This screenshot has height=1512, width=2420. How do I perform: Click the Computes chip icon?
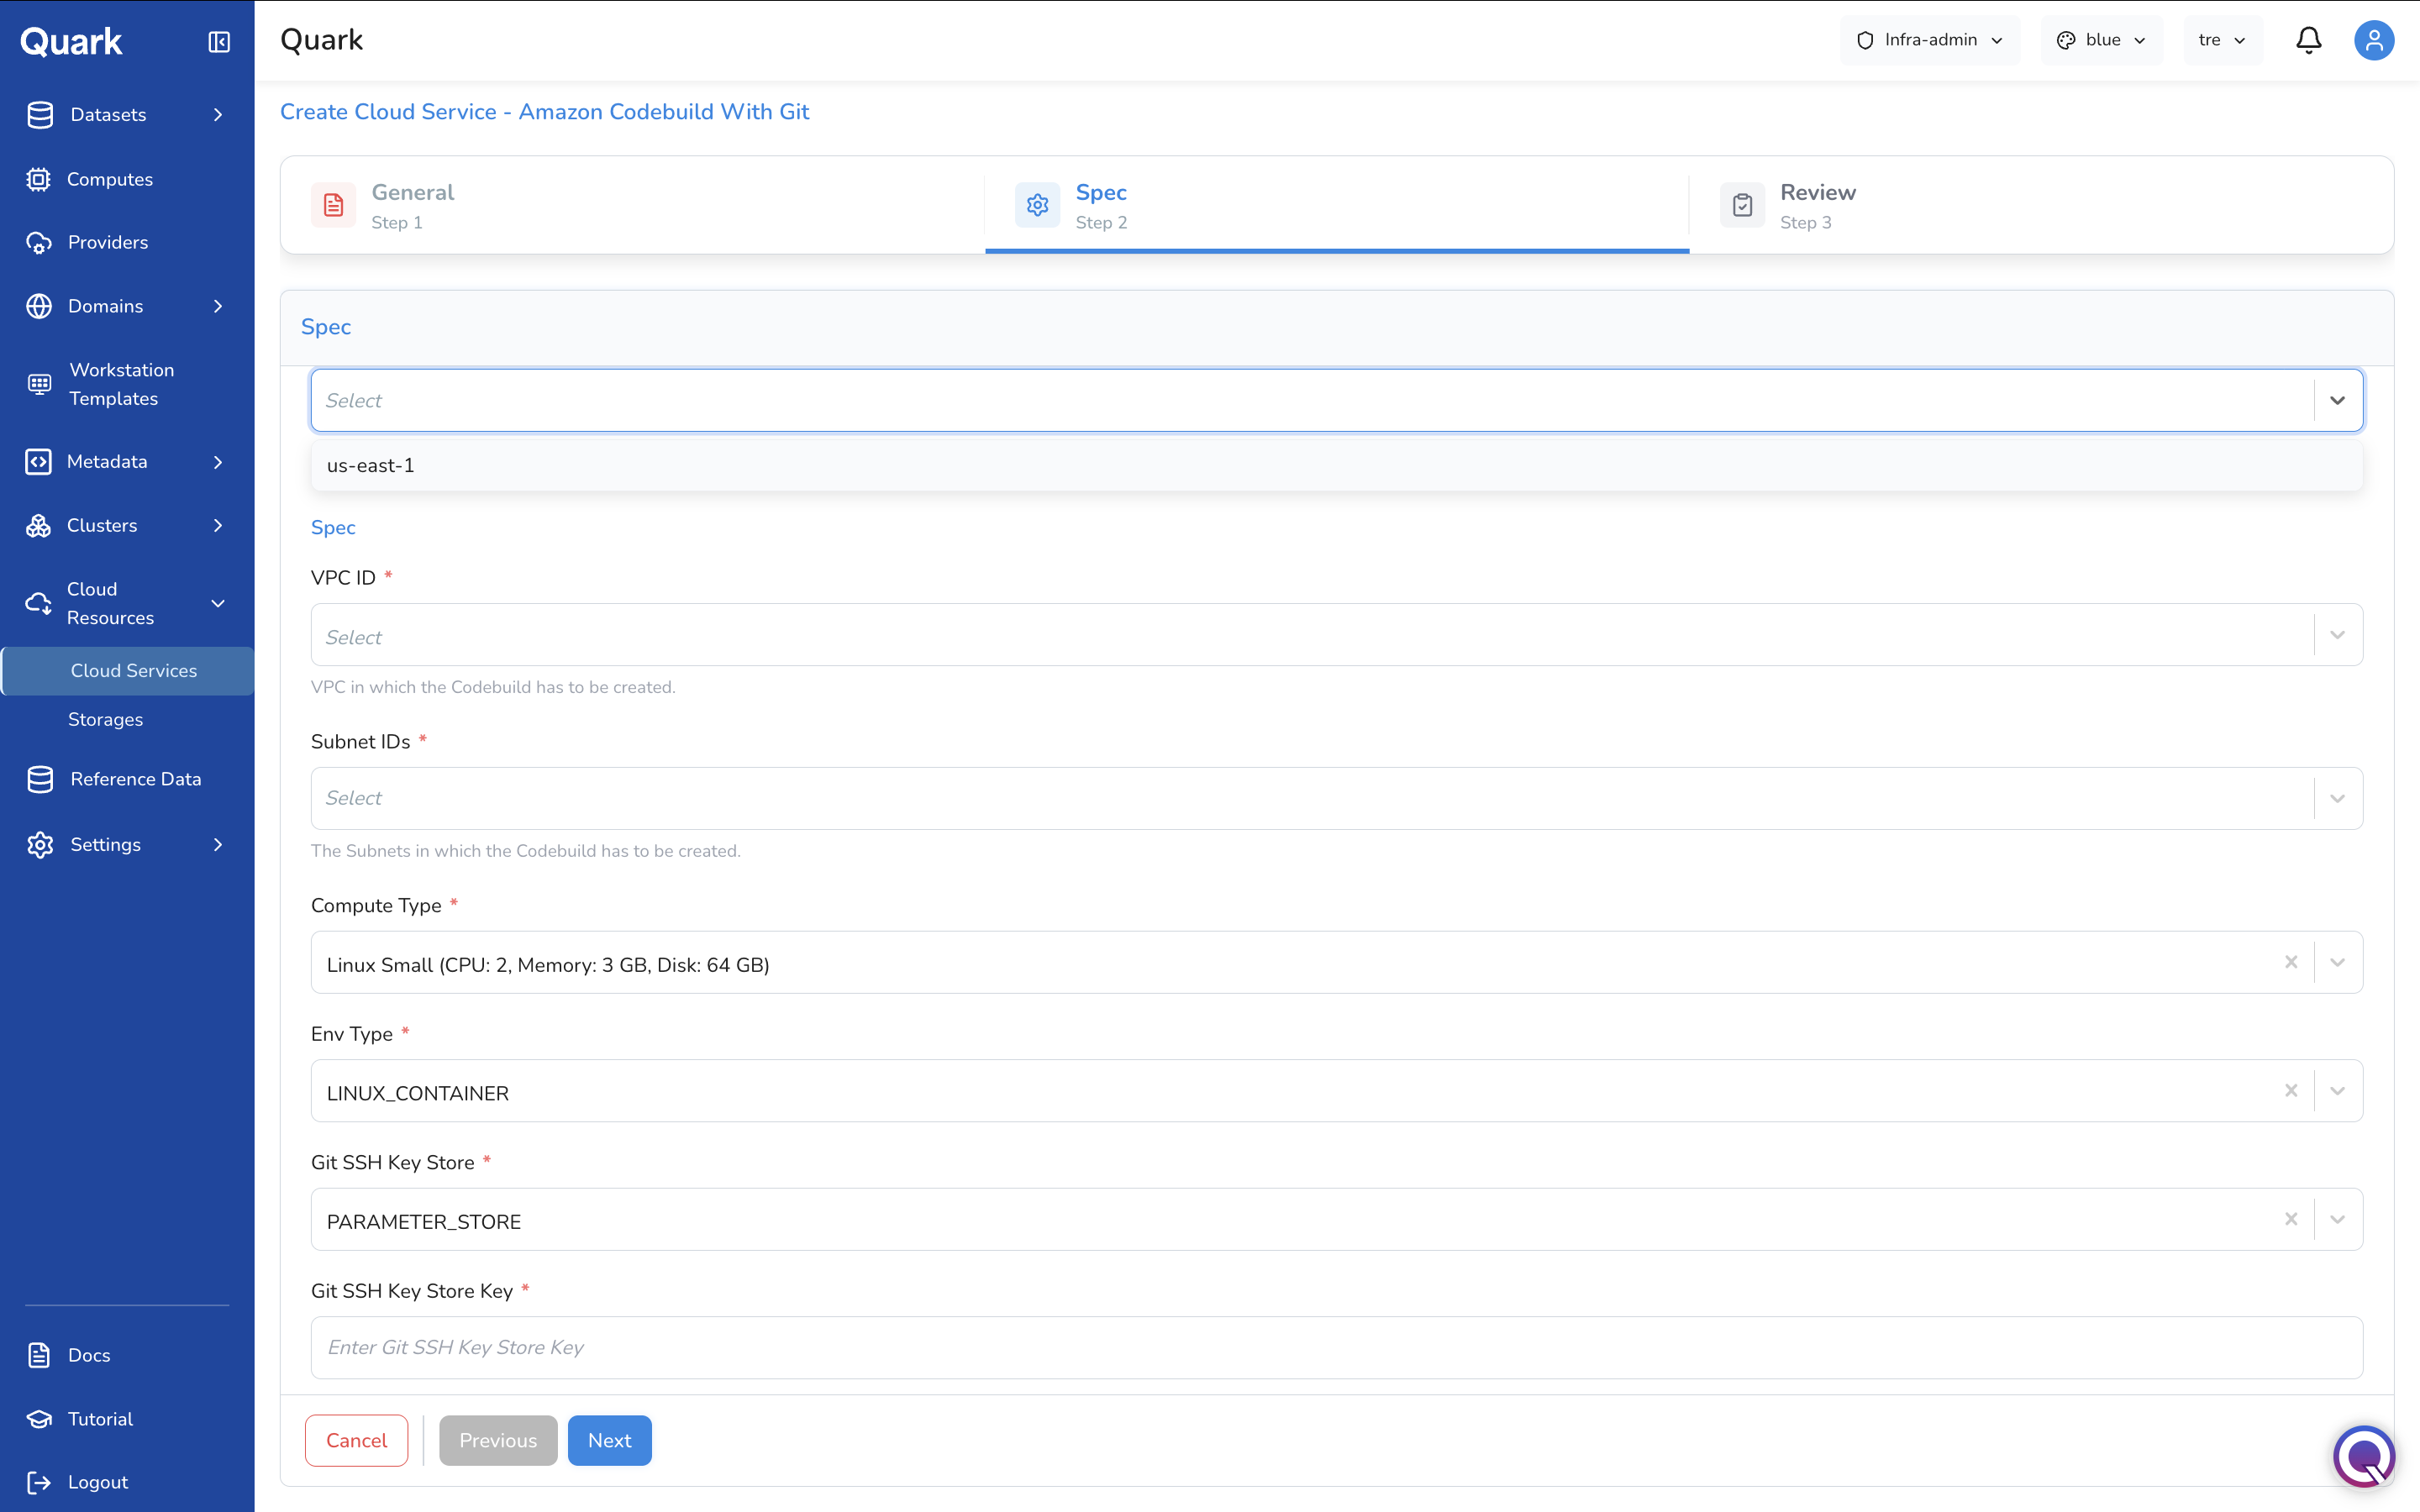click(x=38, y=179)
